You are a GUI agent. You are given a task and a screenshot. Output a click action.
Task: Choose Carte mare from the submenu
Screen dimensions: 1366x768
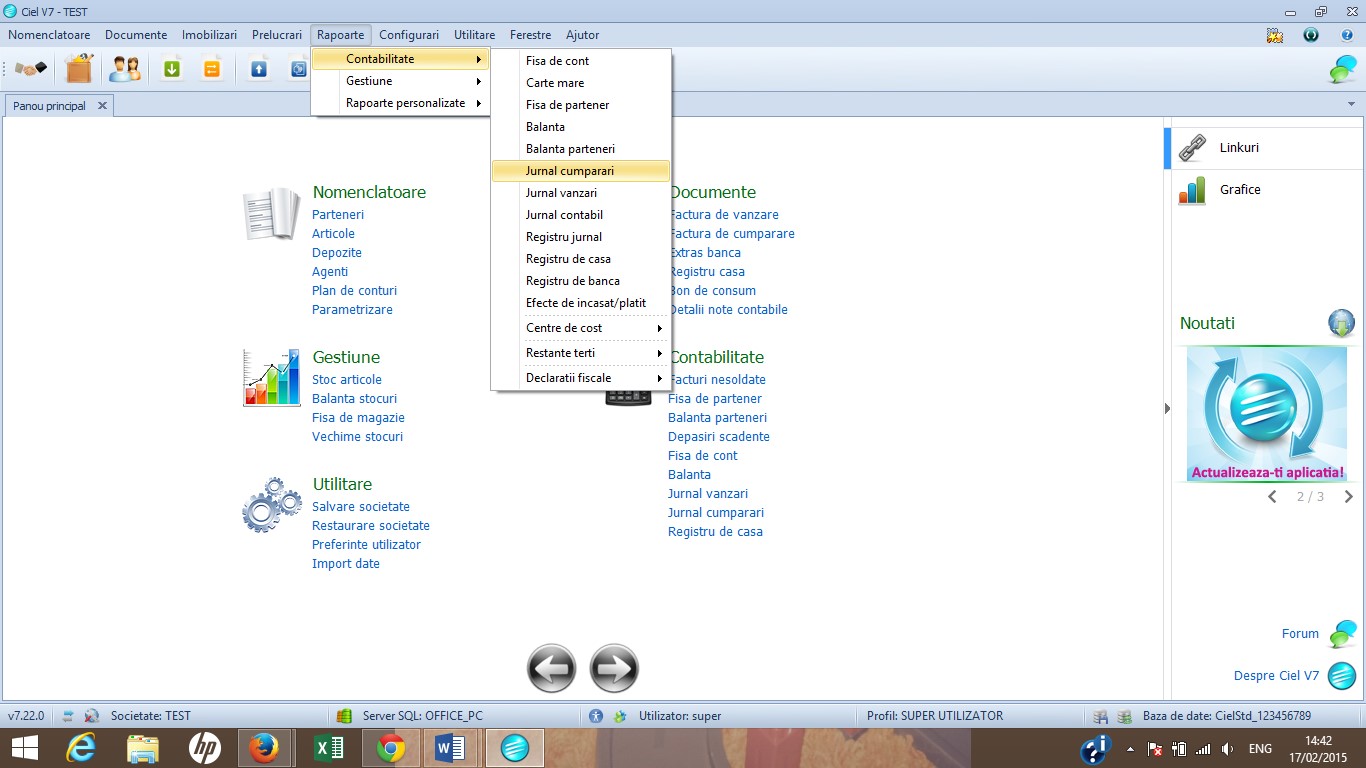[581, 83]
